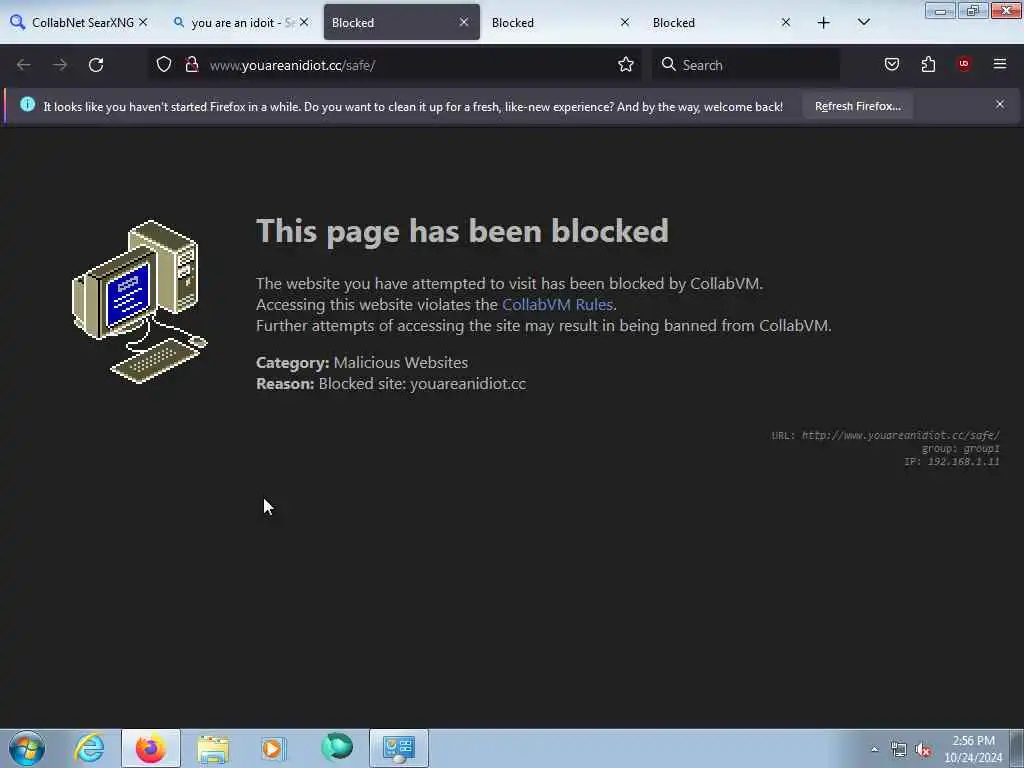
Task: Open the Windows Start menu
Action: 27,748
